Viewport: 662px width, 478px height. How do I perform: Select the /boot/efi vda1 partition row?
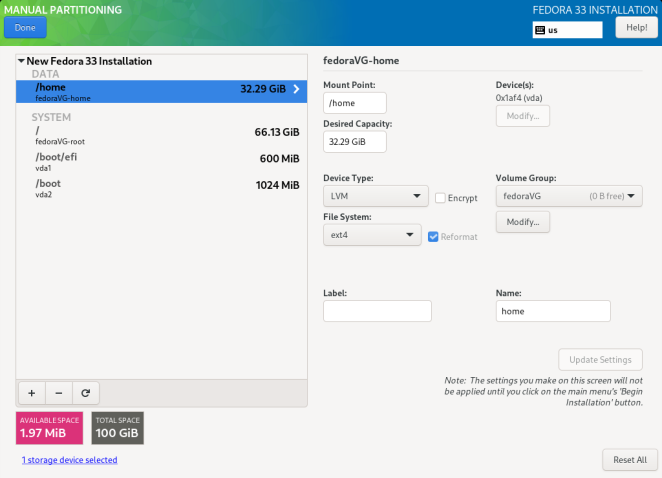162,162
